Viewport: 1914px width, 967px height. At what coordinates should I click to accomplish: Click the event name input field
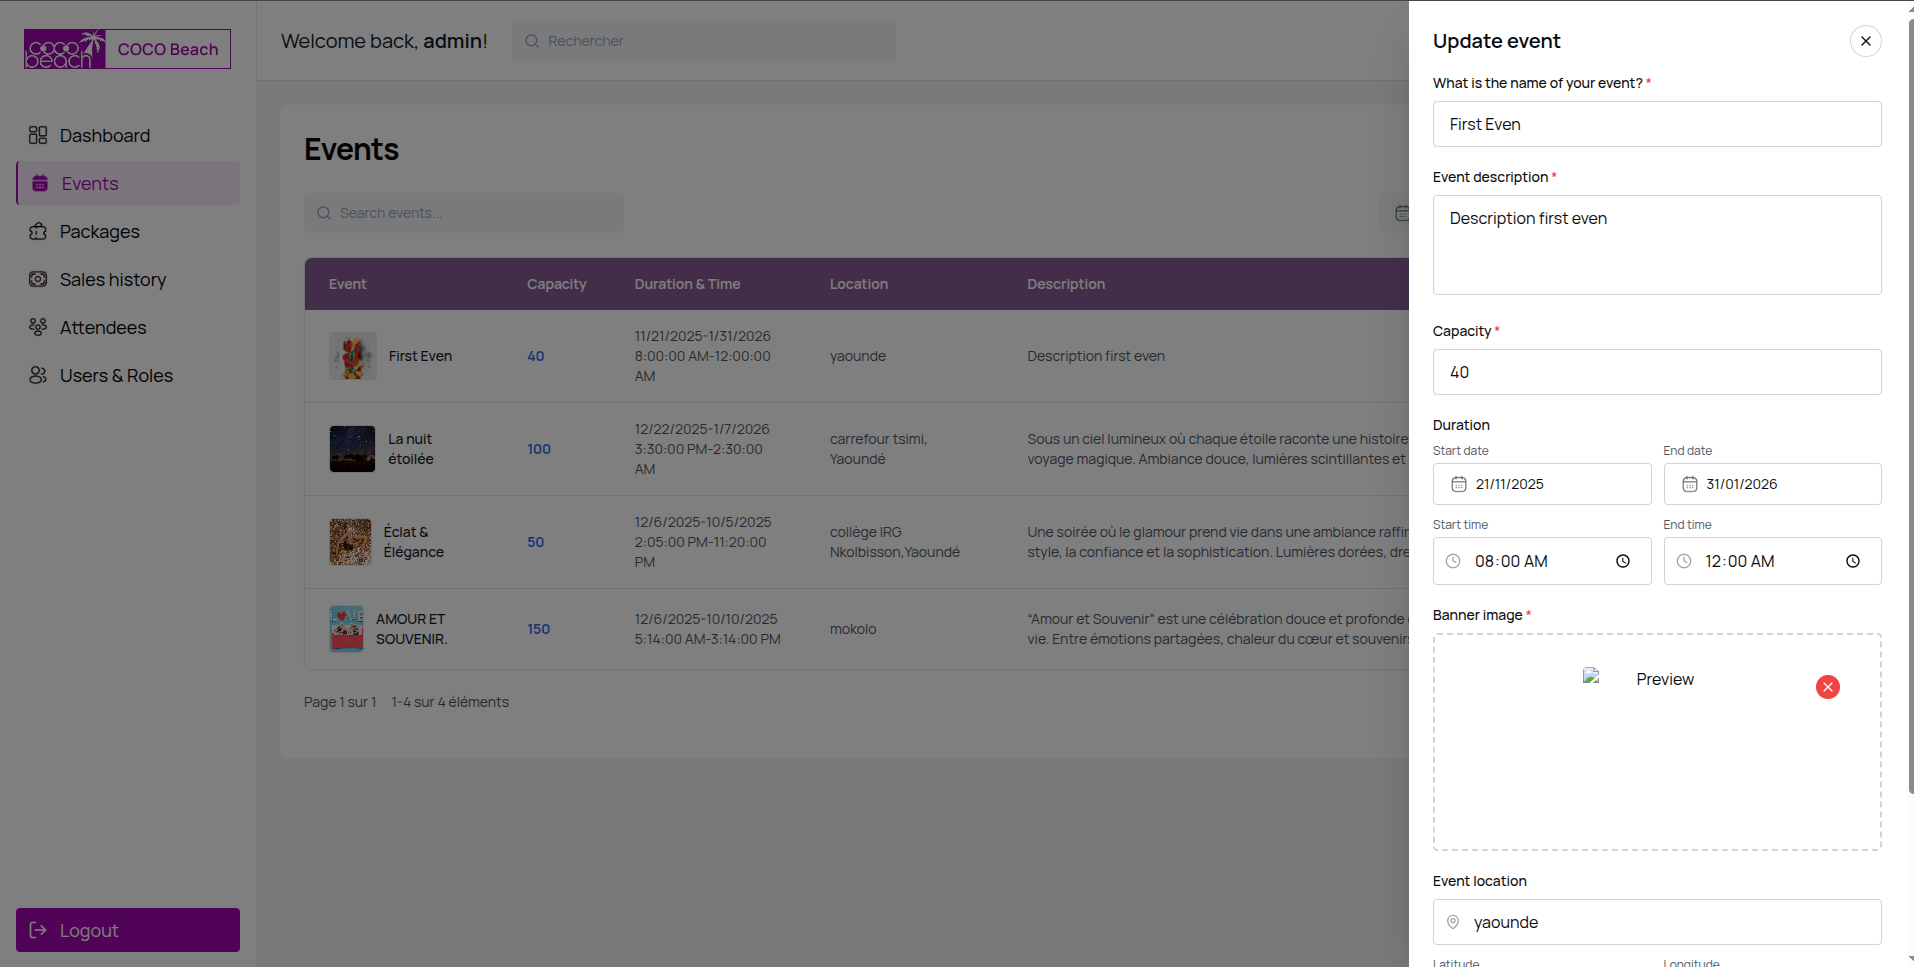tap(1656, 124)
